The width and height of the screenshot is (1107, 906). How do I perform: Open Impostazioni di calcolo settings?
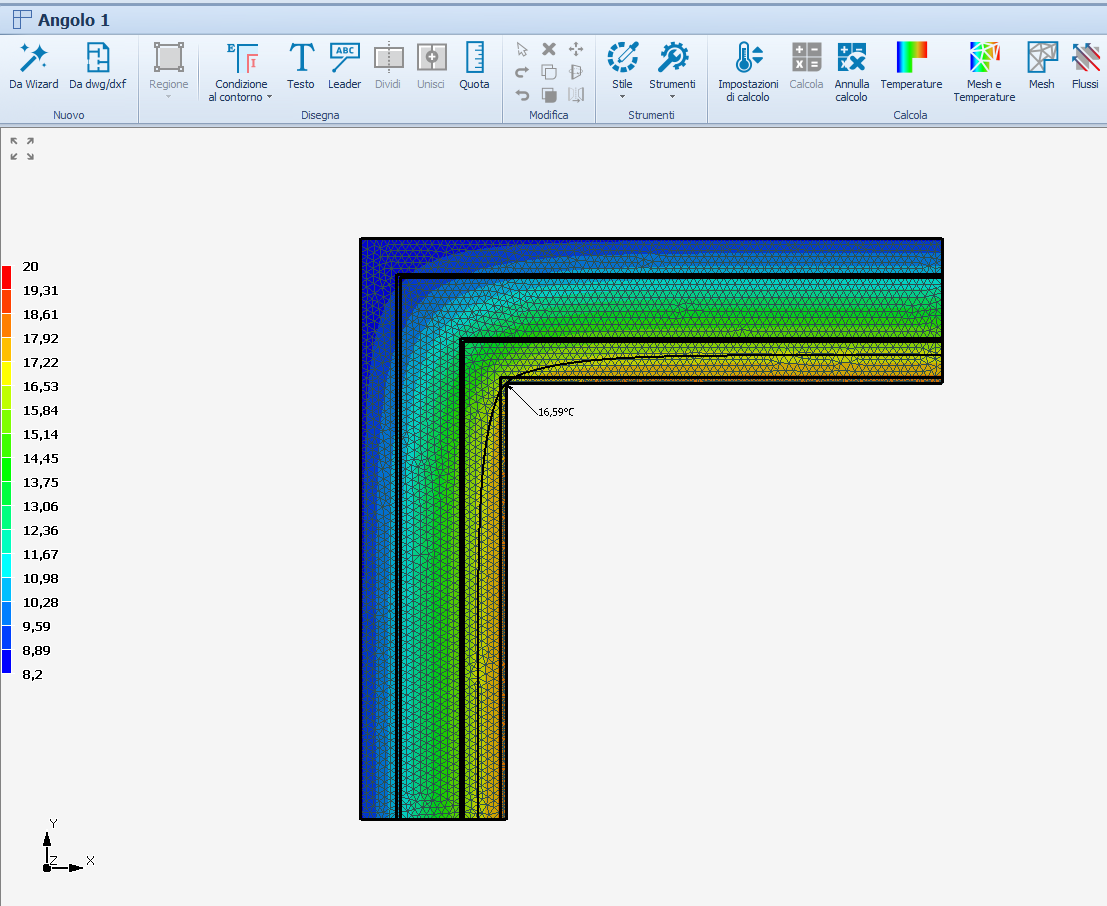(748, 71)
